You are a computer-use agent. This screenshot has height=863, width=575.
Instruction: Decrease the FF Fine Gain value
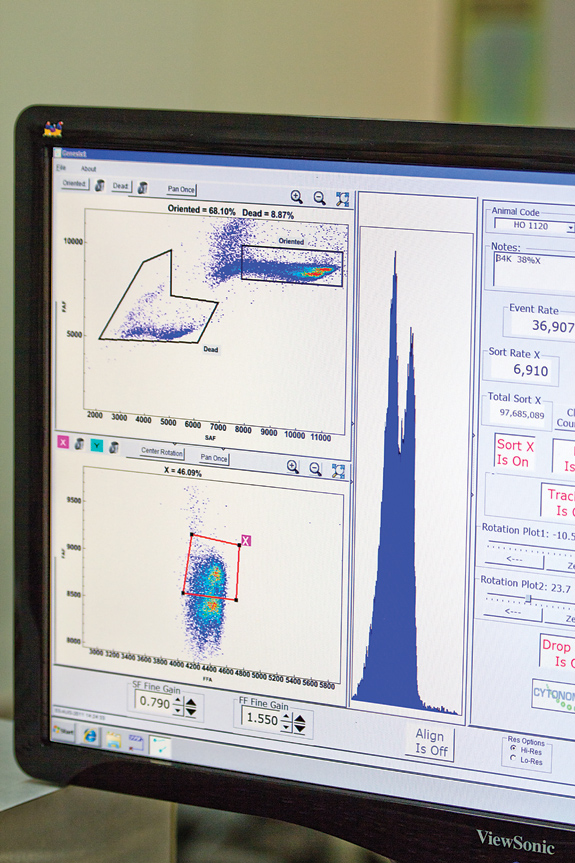(286, 727)
